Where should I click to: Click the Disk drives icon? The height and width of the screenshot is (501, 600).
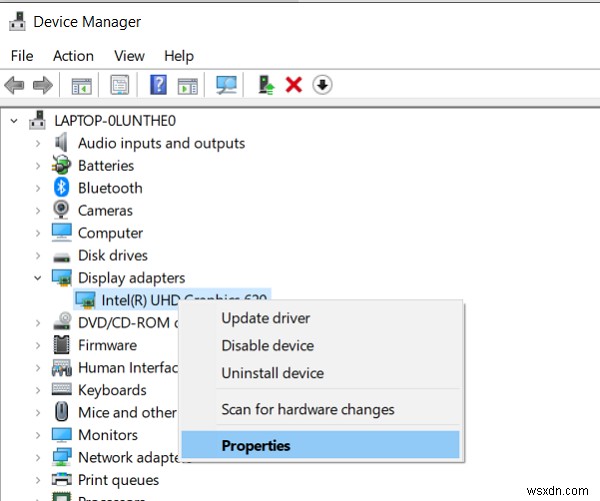62,257
